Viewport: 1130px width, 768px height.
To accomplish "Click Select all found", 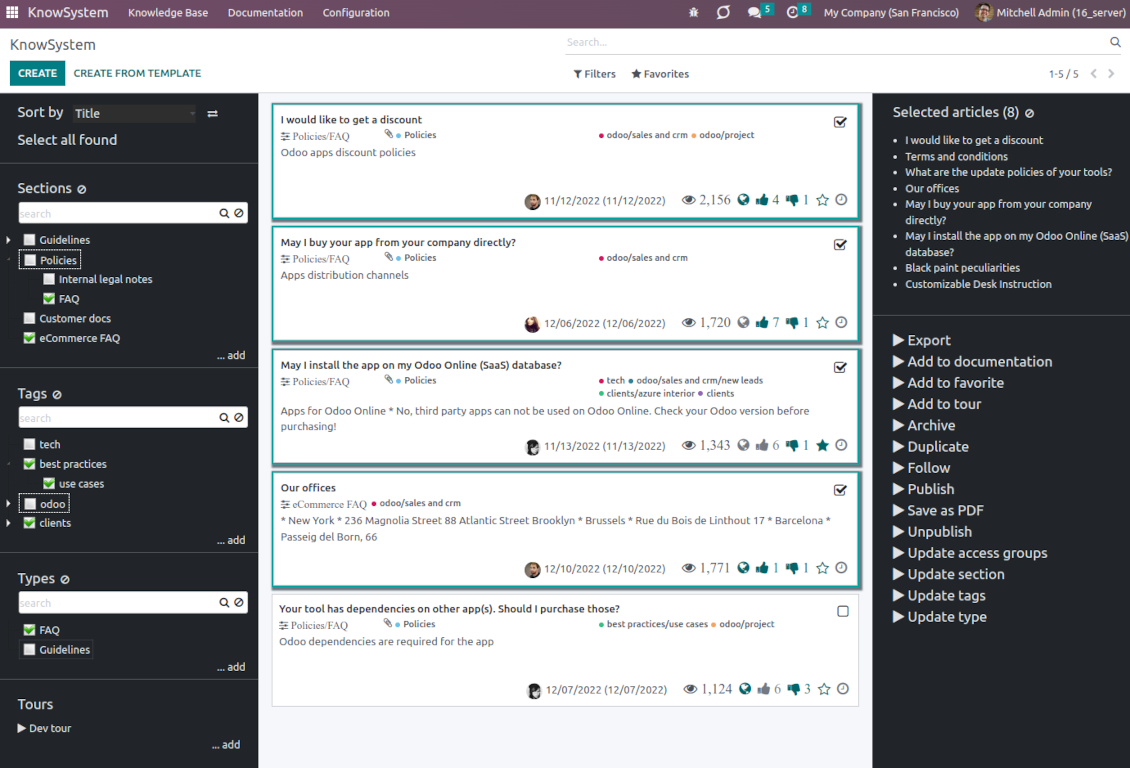I will [67, 140].
